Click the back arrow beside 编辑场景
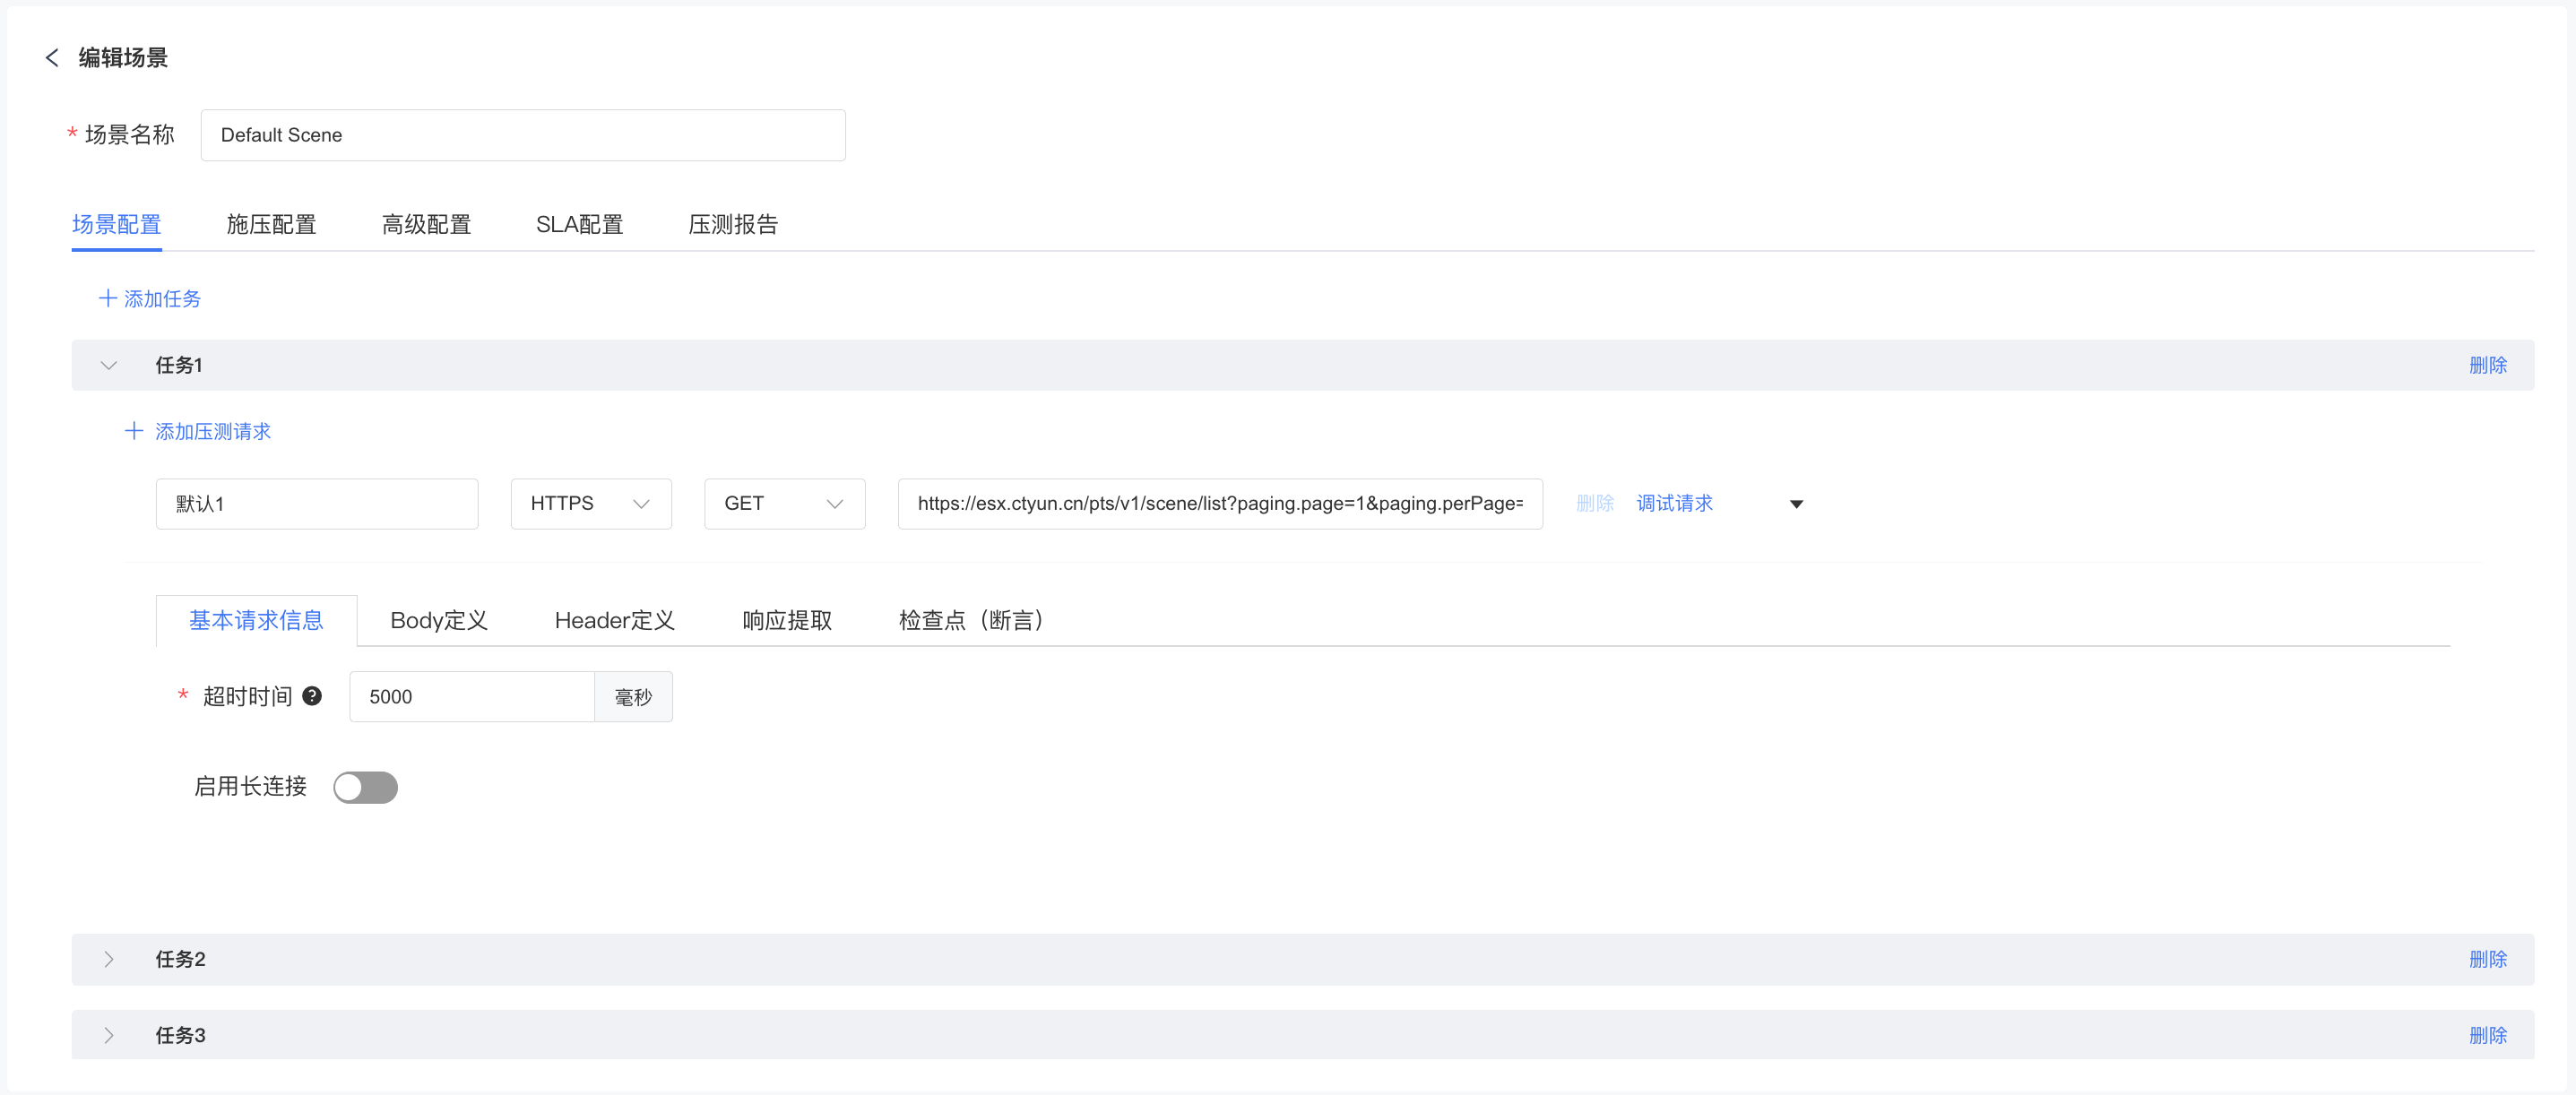The height and width of the screenshot is (1095, 2576). pyautogui.click(x=52, y=58)
